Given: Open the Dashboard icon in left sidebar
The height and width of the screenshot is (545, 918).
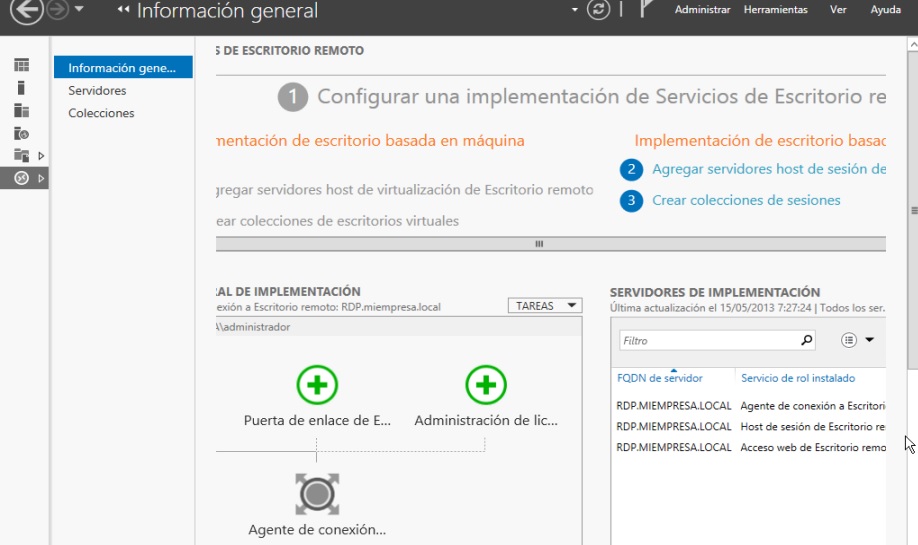Looking at the screenshot, I should pyautogui.click(x=21, y=65).
